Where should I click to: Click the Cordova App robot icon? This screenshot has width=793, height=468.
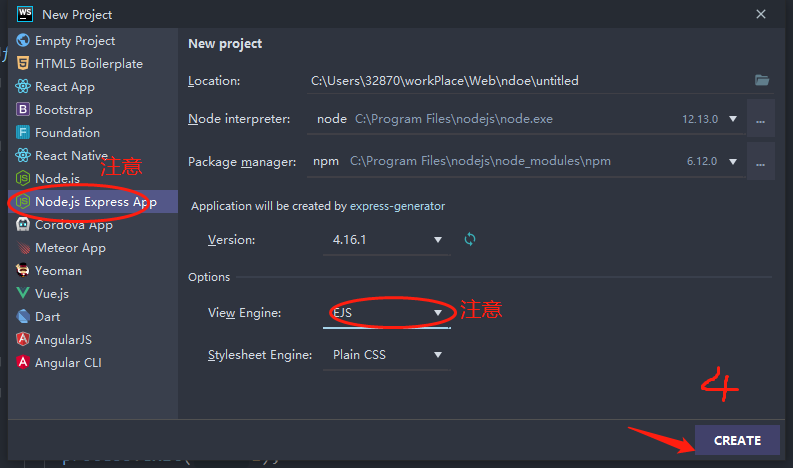(23, 224)
